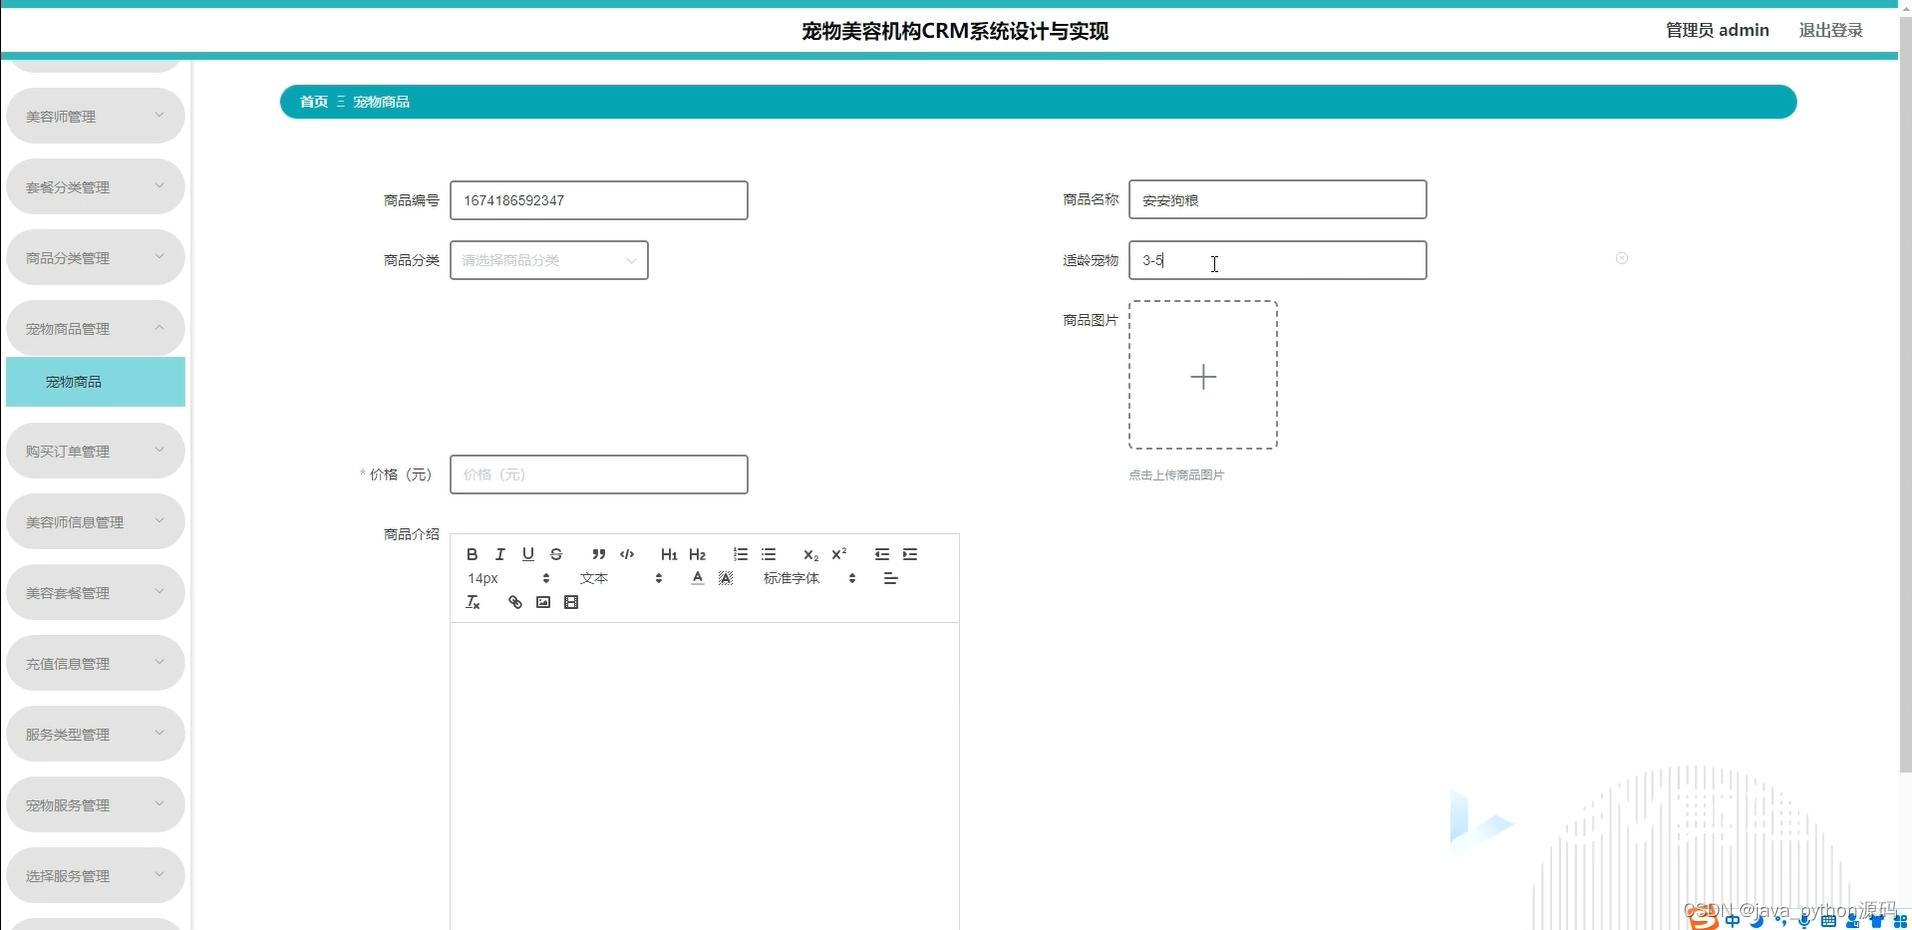Image resolution: width=1912 pixels, height=930 pixels.
Task: Open the 服务类型管理 sidebar menu
Action: coord(95,734)
